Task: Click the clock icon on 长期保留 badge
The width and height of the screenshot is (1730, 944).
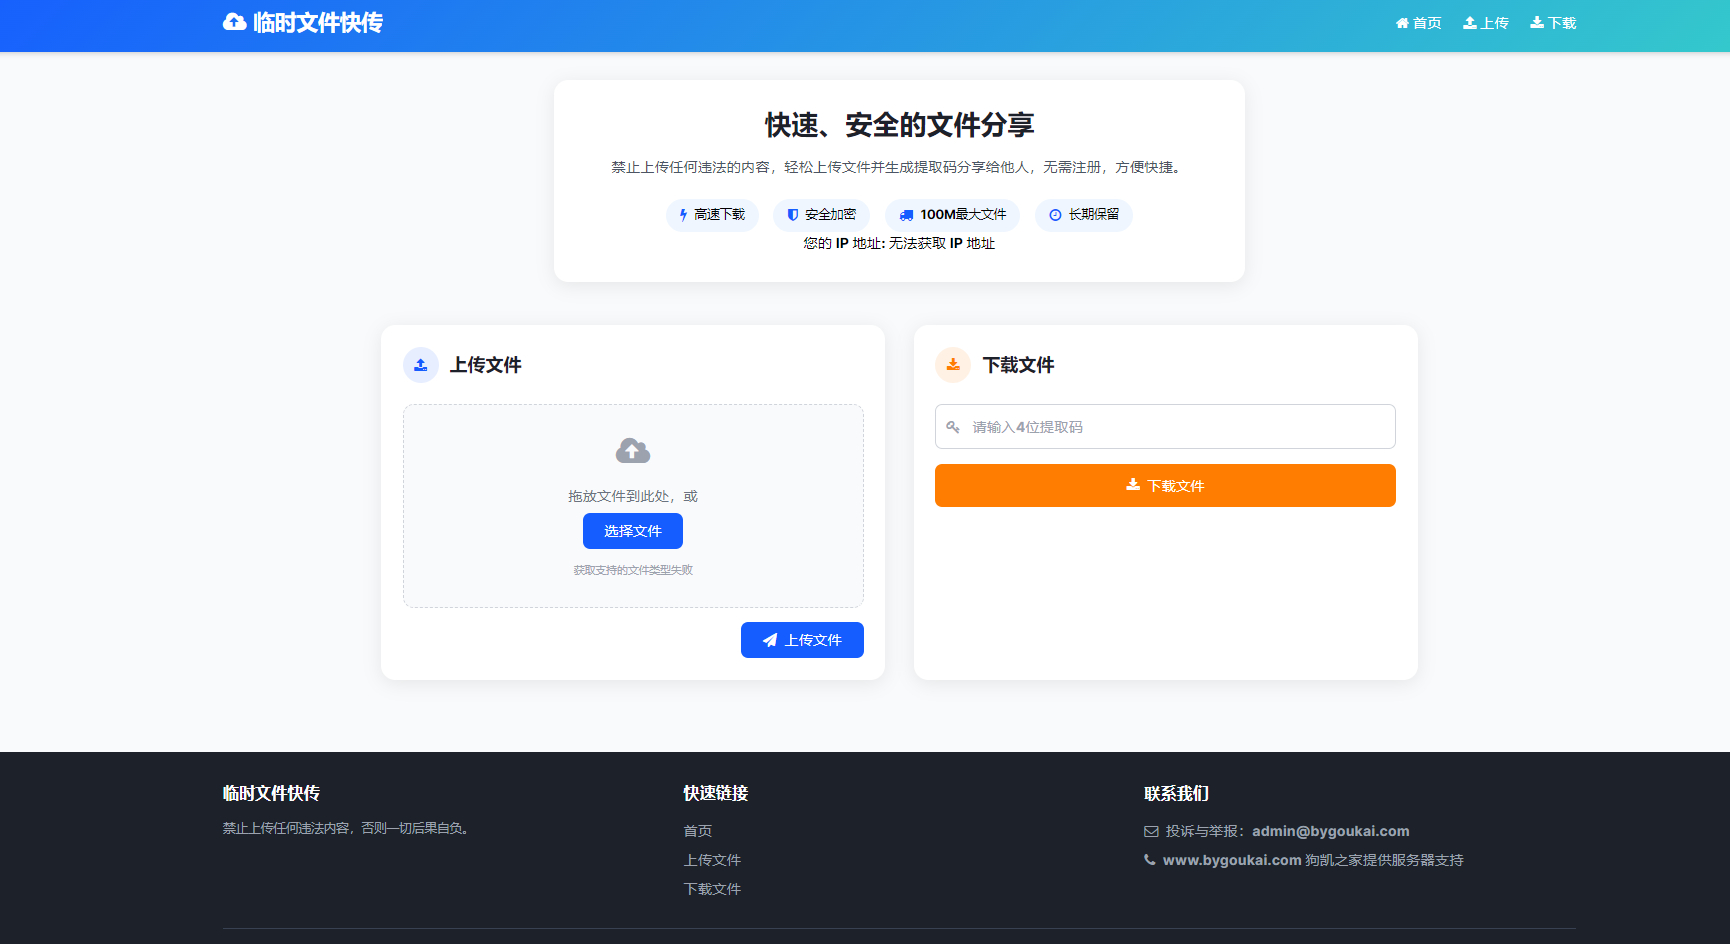Action: (1055, 215)
